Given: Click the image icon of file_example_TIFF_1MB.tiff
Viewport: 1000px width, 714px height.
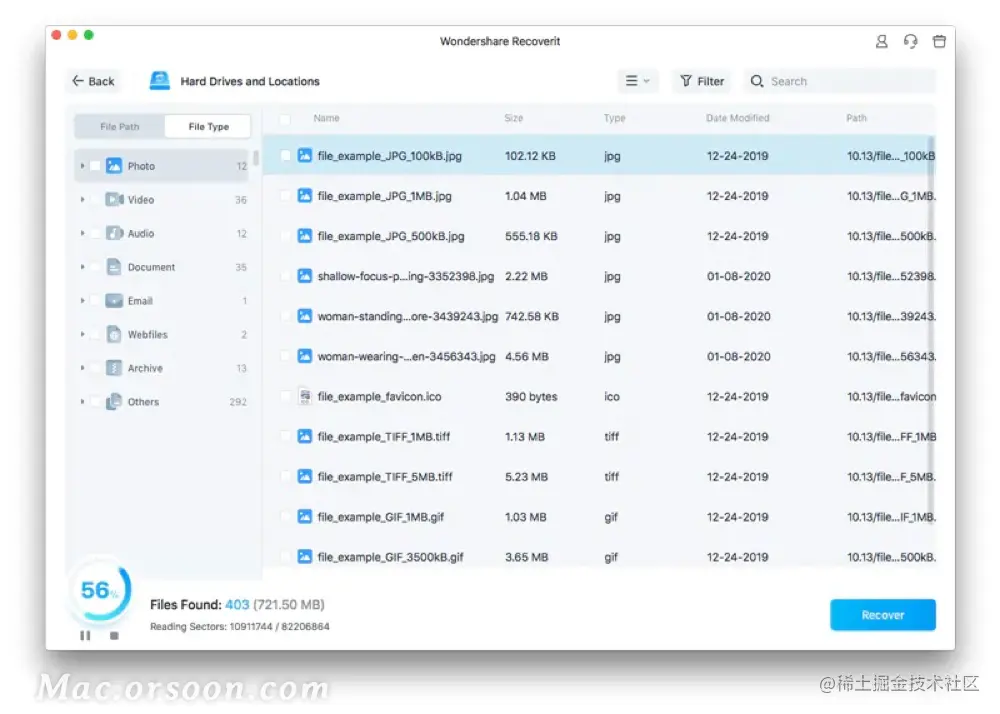Looking at the screenshot, I should point(305,437).
